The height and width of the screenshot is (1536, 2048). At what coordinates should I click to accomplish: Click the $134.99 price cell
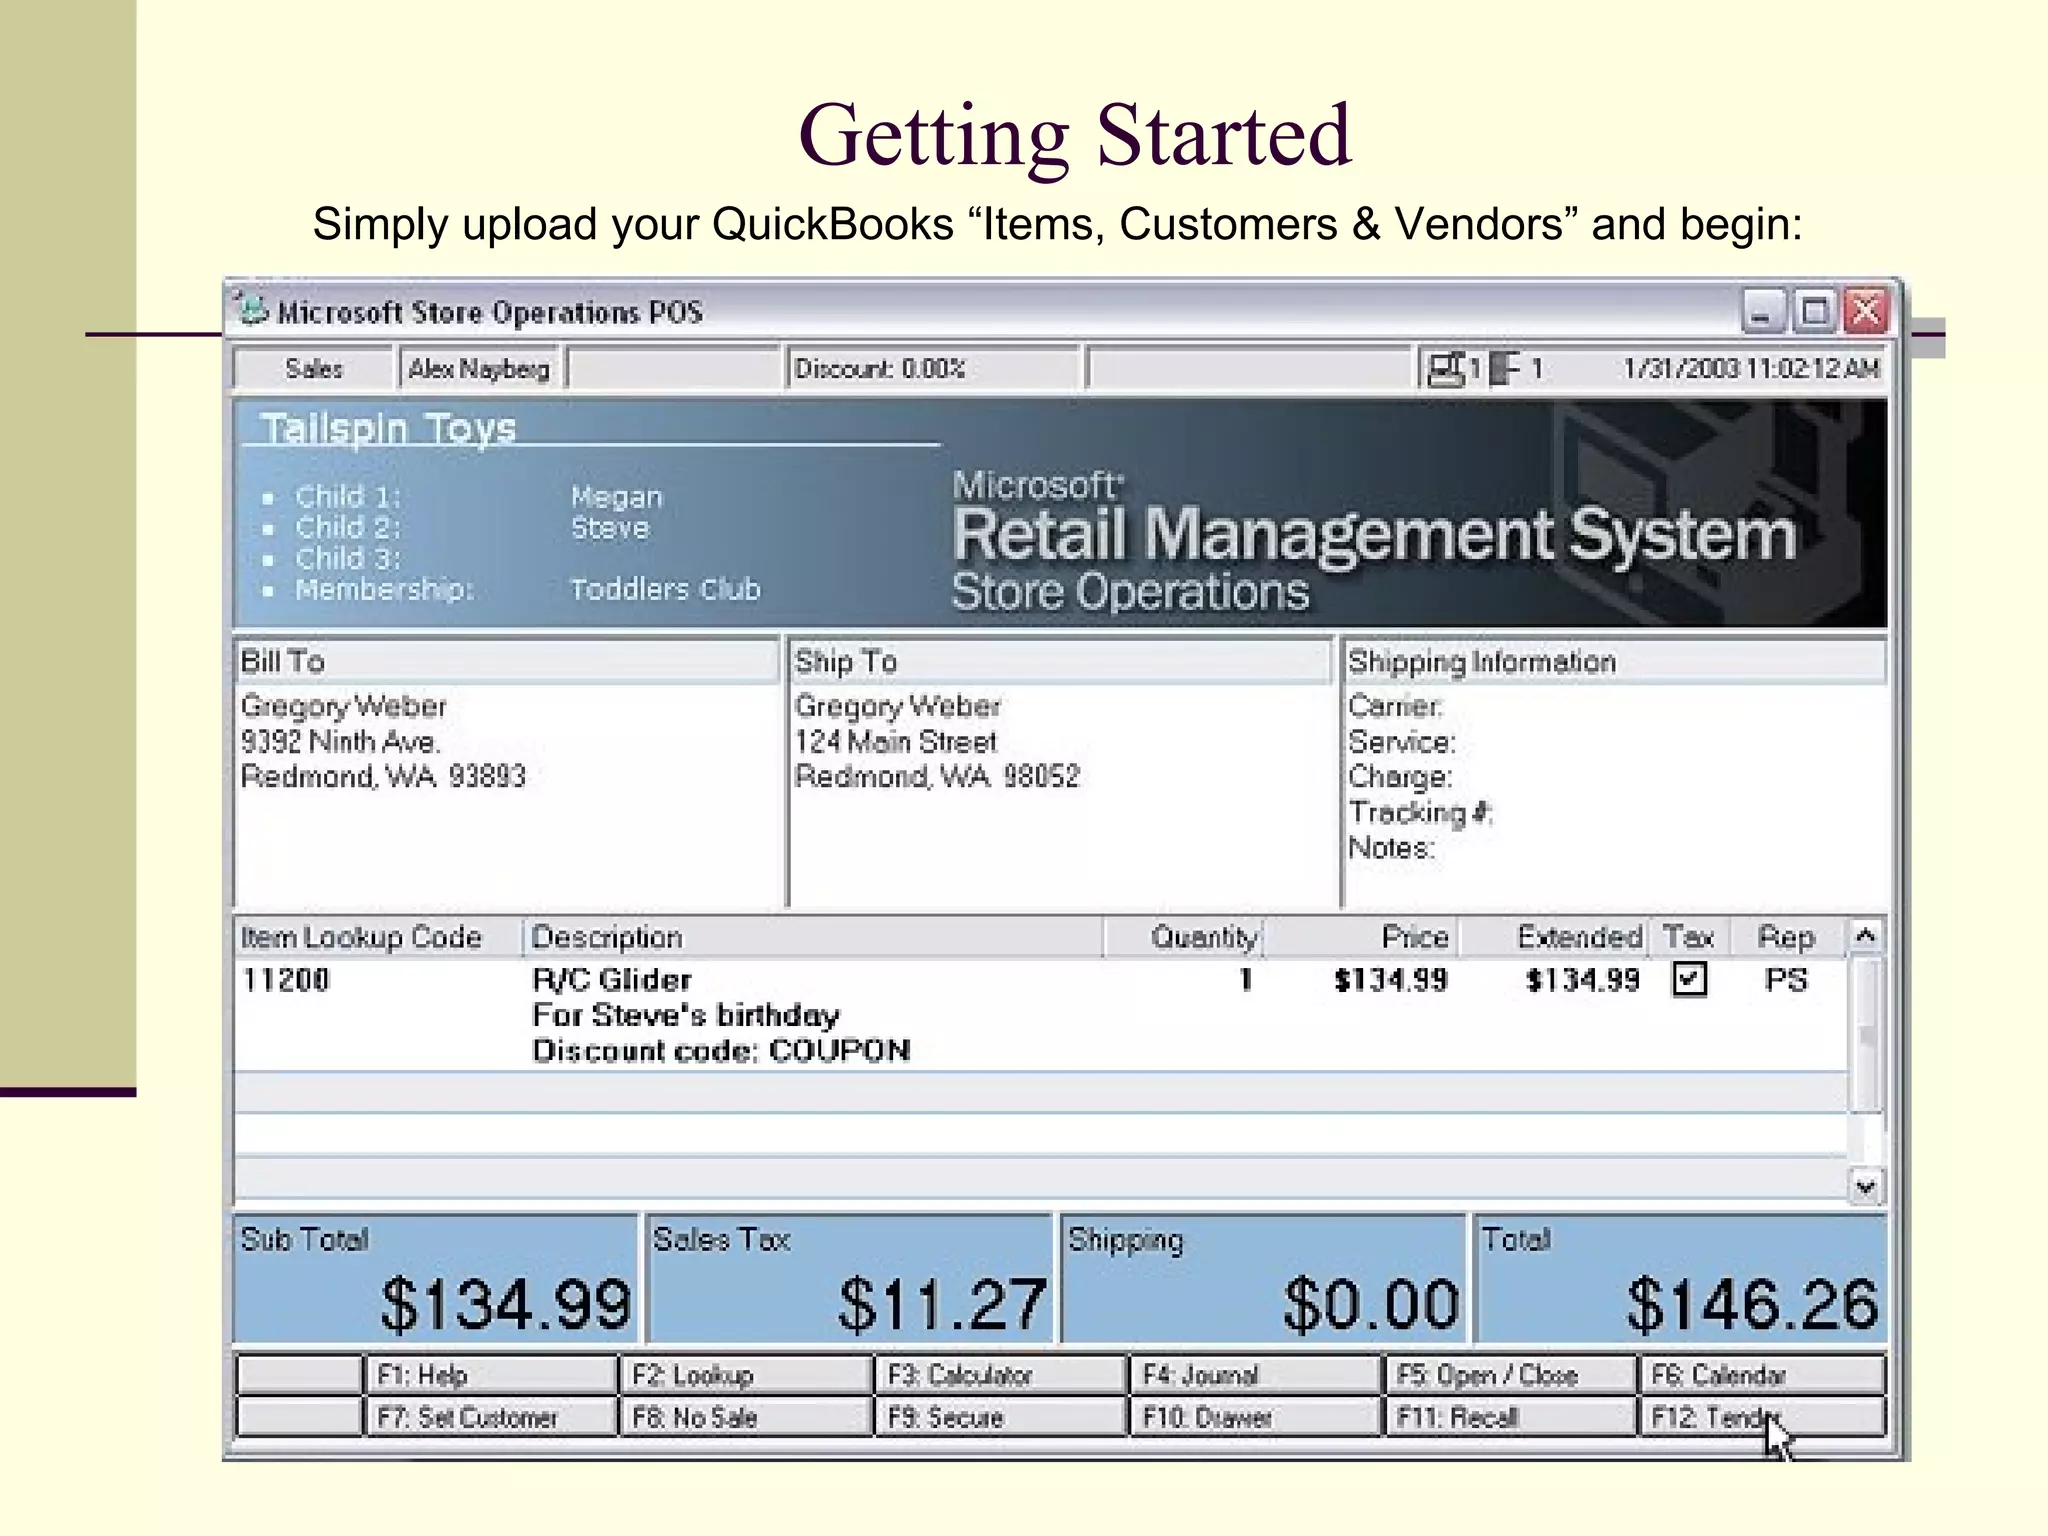pos(1391,979)
